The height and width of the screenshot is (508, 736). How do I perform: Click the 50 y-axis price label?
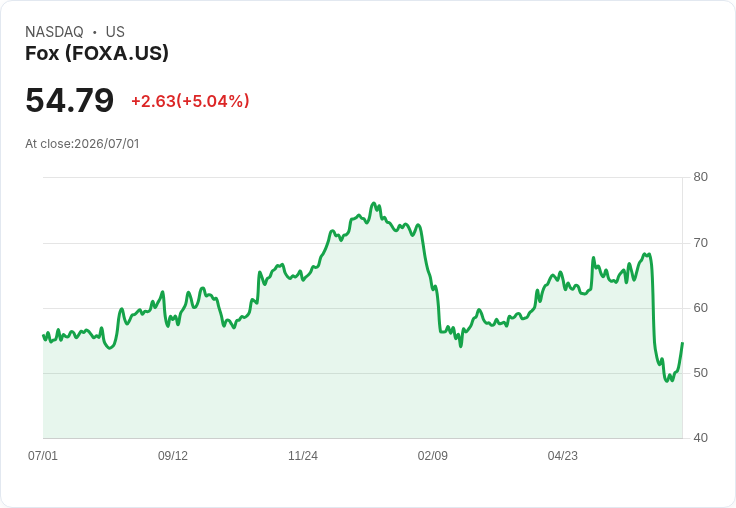pyautogui.click(x=700, y=373)
